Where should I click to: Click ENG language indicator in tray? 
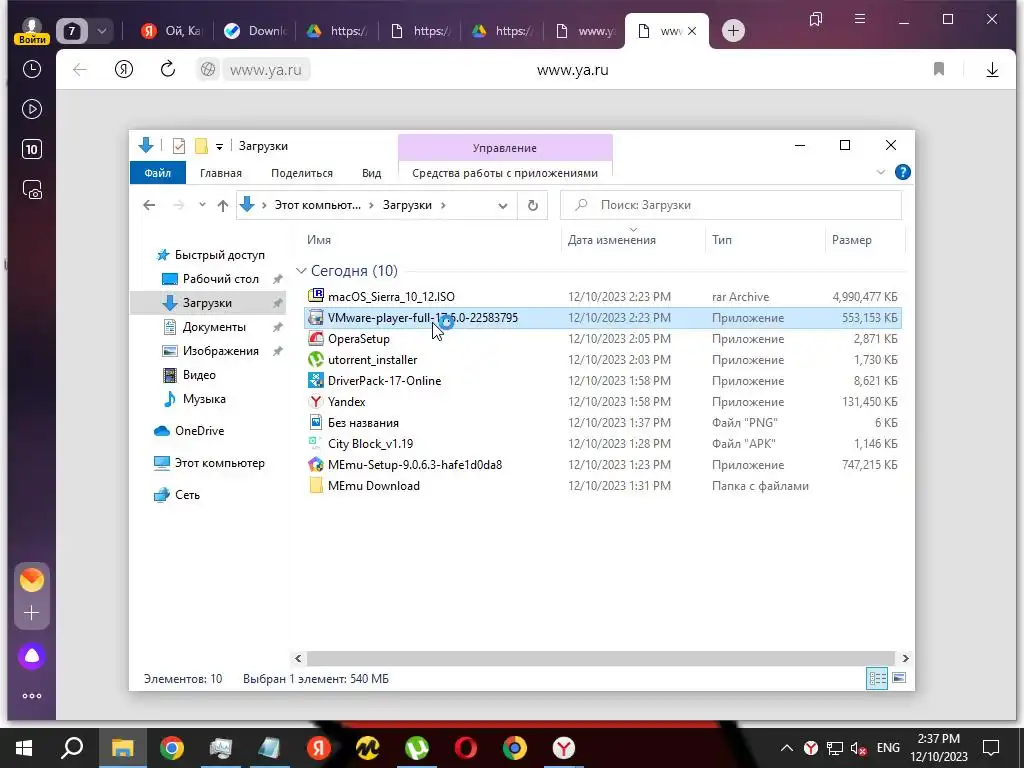pos(888,748)
